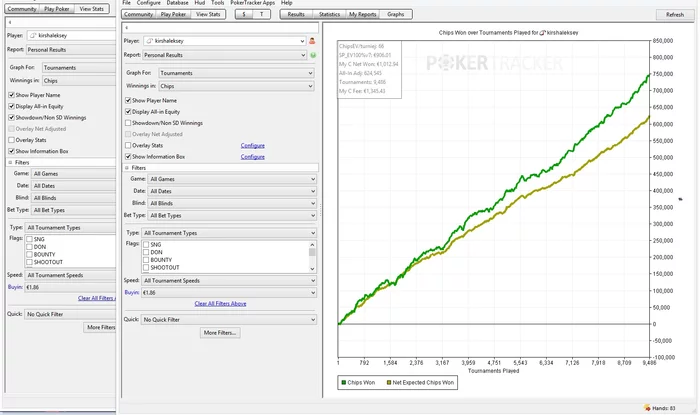Check the BOUNTY flag in front window
The height and width of the screenshot is (415, 700).
(146, 260)
